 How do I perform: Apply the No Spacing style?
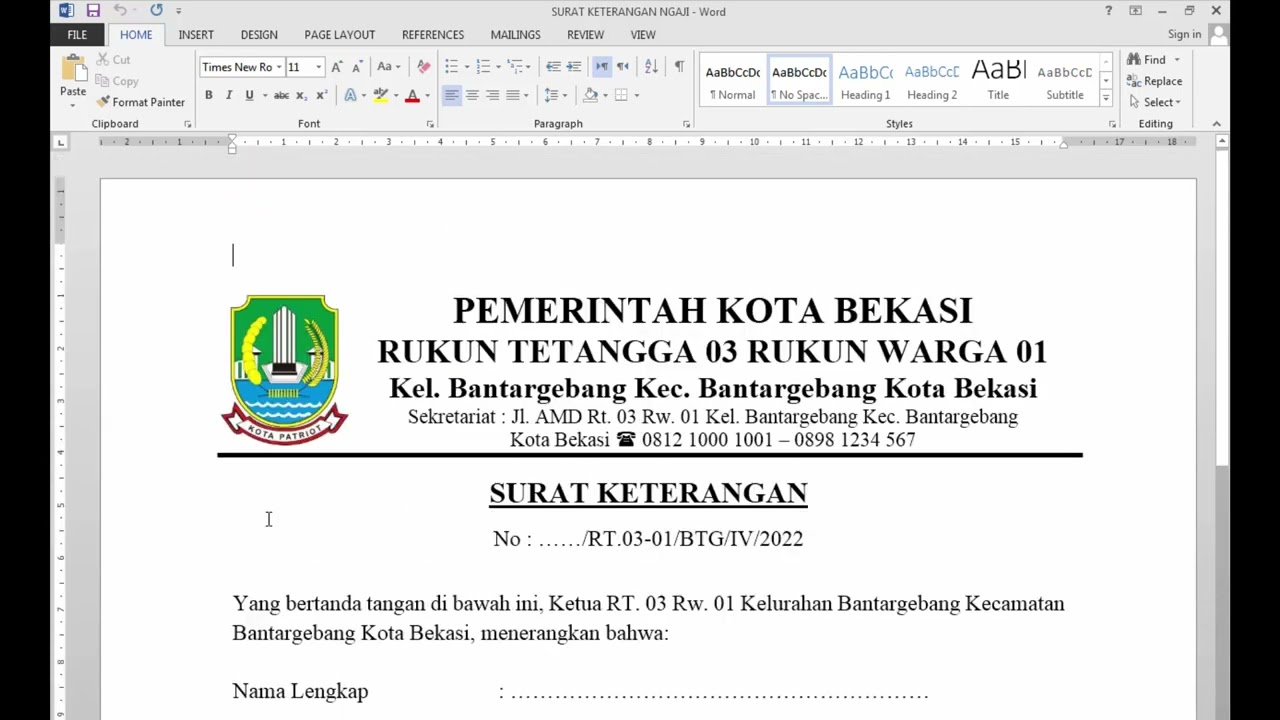pos(799,81)
